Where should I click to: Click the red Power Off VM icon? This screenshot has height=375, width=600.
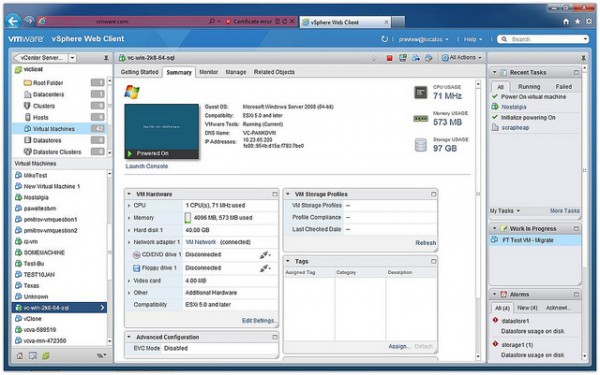coord(390,58)
